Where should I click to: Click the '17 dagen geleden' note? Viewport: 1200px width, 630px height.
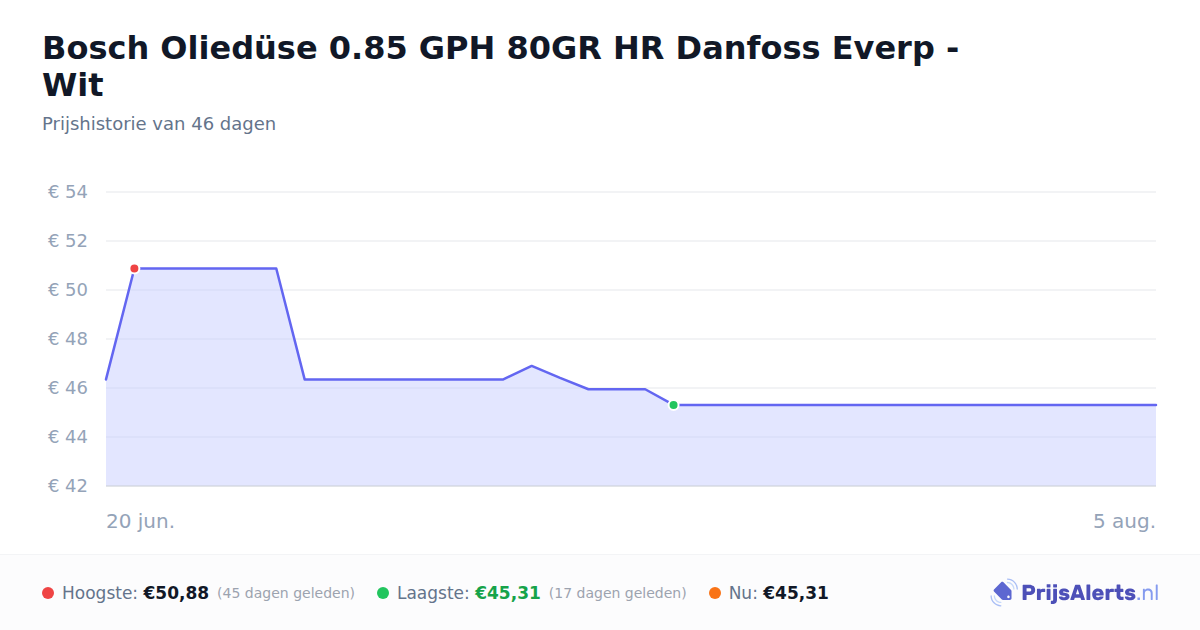click(x=618, y=593)
